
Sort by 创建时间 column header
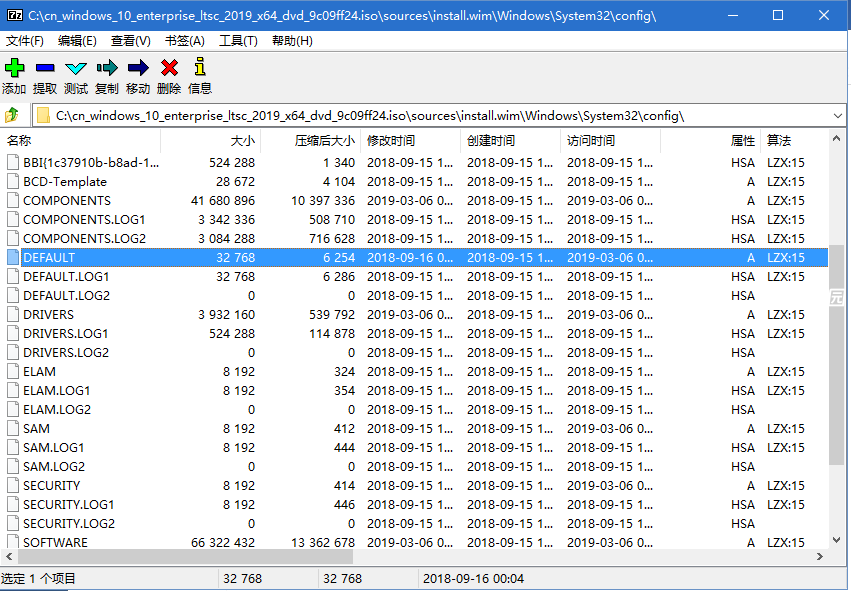point(511,141)
